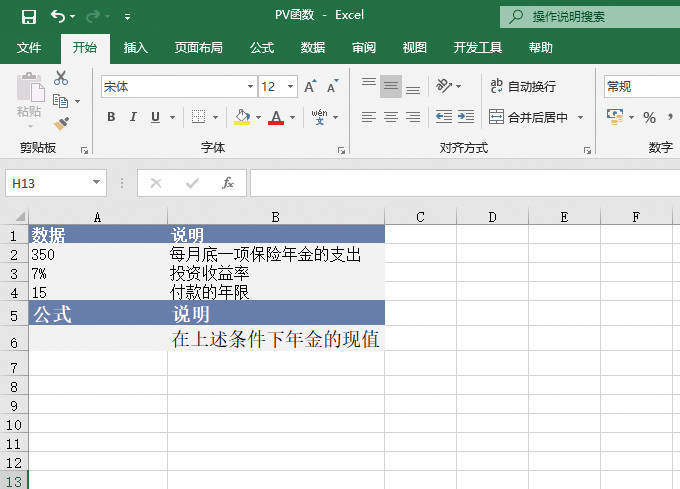Select the Format Painter brush
The height and width of the screenshot is (489, 680).
[x=61, y=123]
